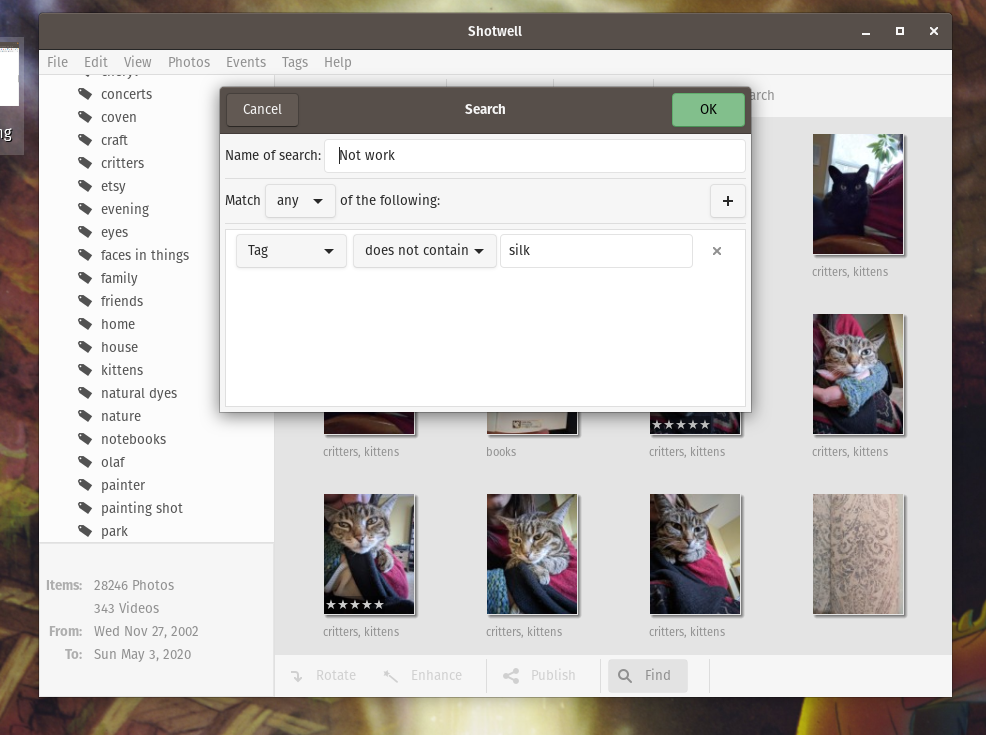986x735 pixels.
Task: Cancel the Search dialog
Action: 262,110
